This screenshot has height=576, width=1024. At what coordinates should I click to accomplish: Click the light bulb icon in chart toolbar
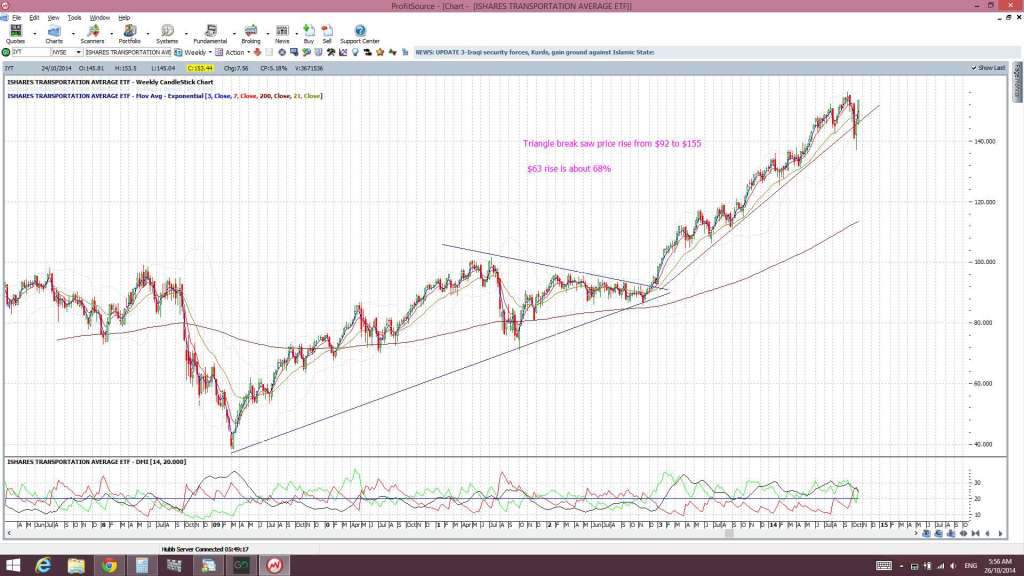(x=355, y=52)
